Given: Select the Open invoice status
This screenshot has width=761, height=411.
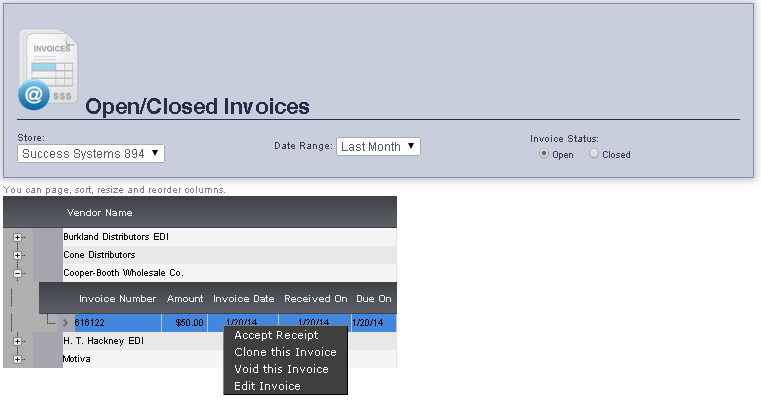Looking at the screenshot, I should [x=544, y=154].
